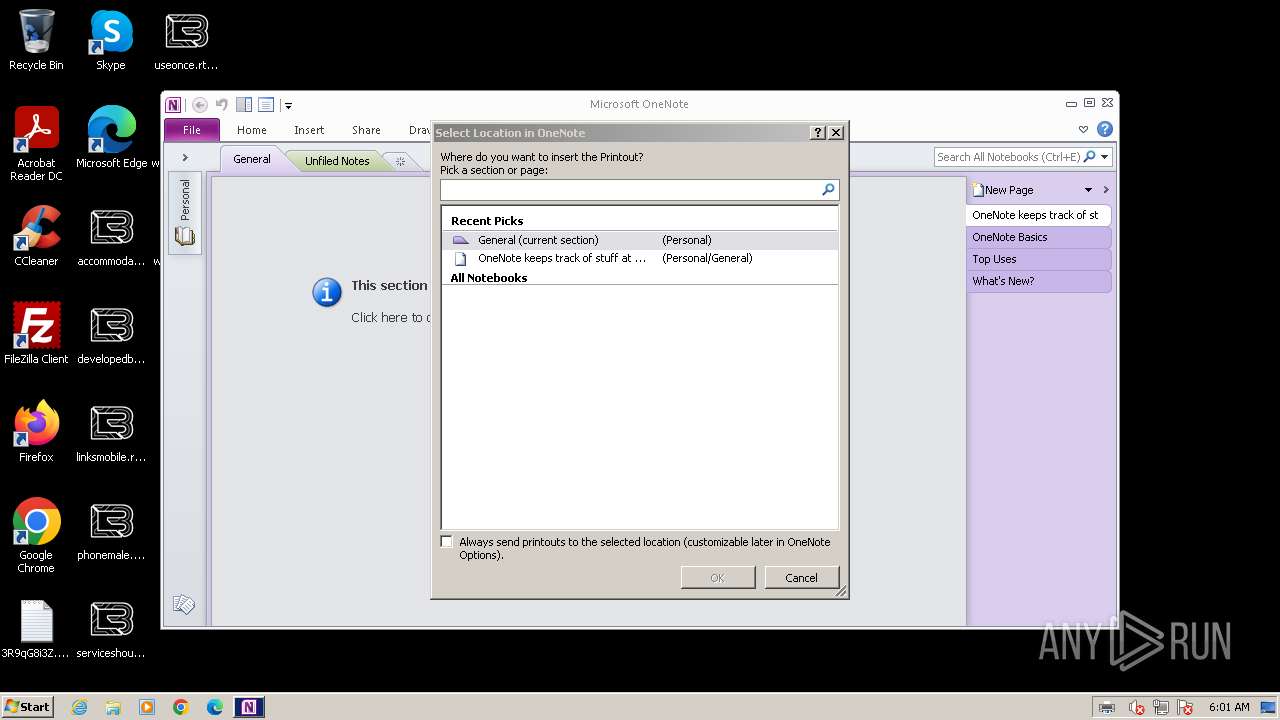Collapse the page tabs pane chevron
The height and width of the screenshot is (720, 1280).
(x=1106, y=190)
